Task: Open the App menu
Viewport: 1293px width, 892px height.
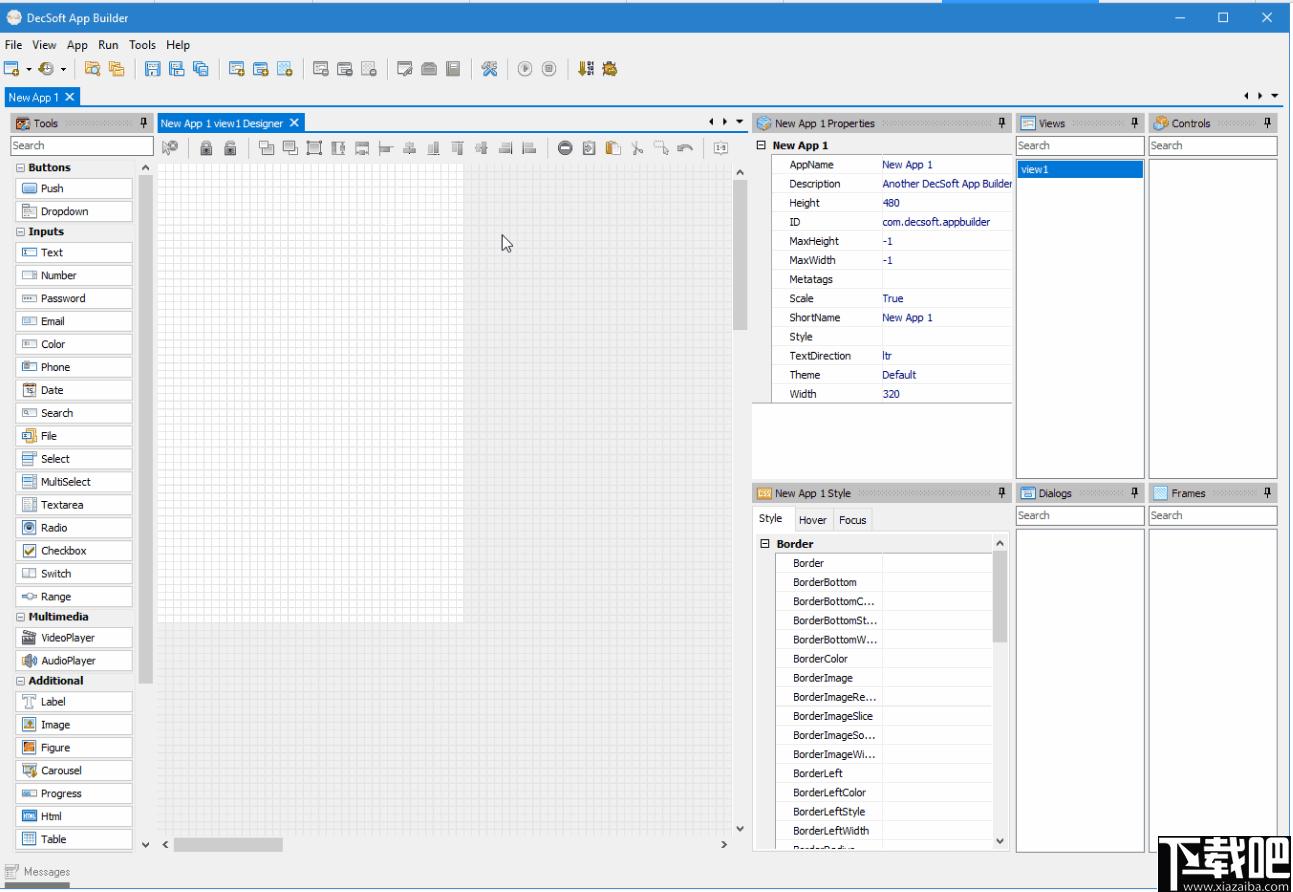Action: (x=77, y=45)
